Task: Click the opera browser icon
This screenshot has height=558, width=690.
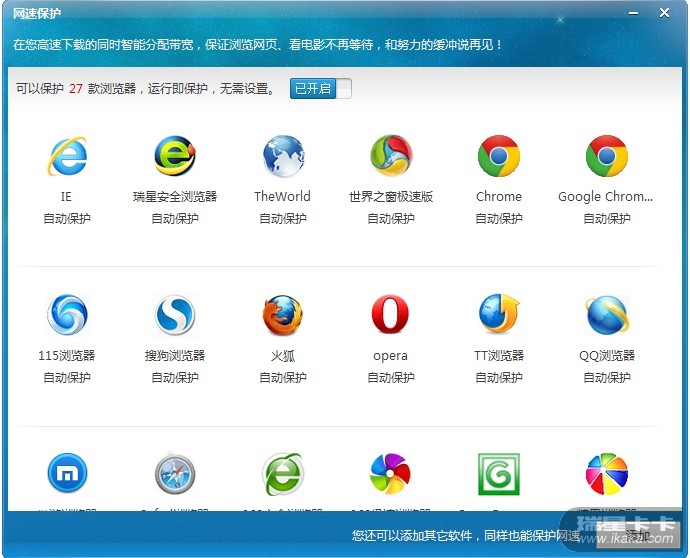Action: pyautogui.click(x=391, y=314)
